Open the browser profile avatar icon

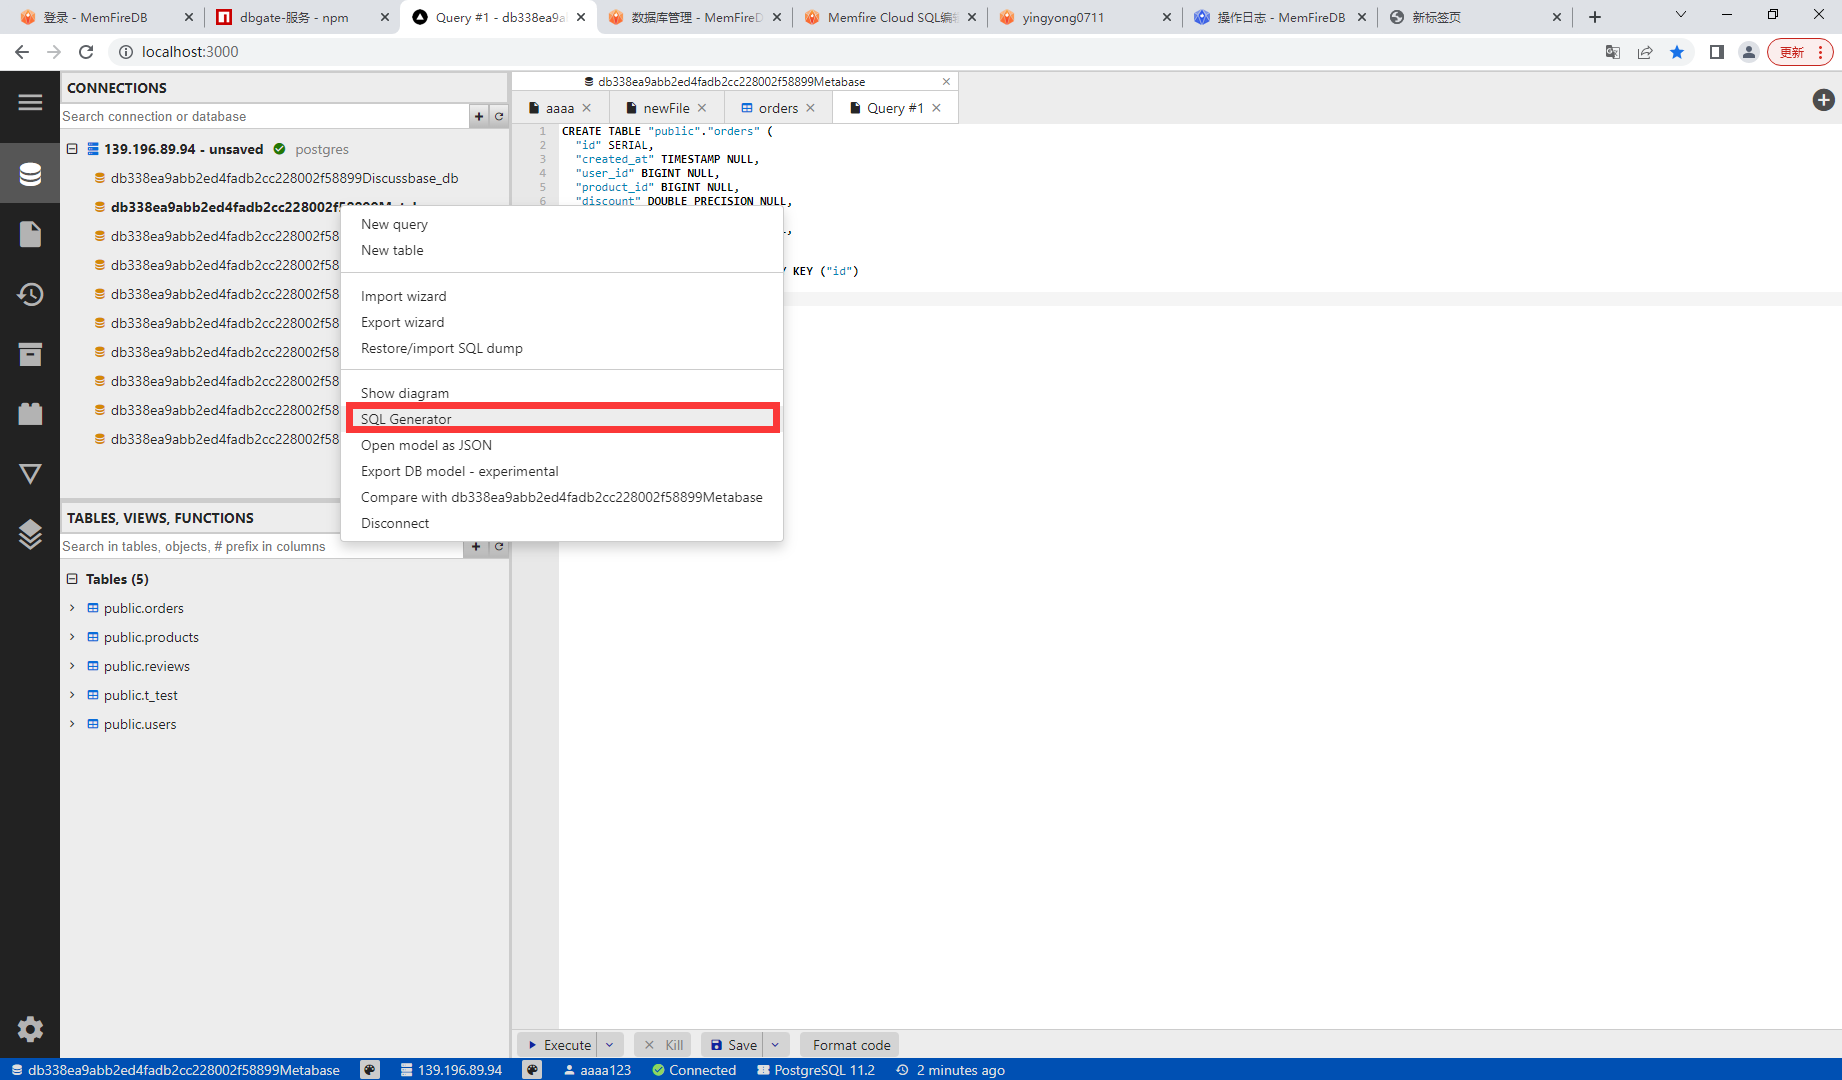pyautogui.click(x=1748, y=52)
